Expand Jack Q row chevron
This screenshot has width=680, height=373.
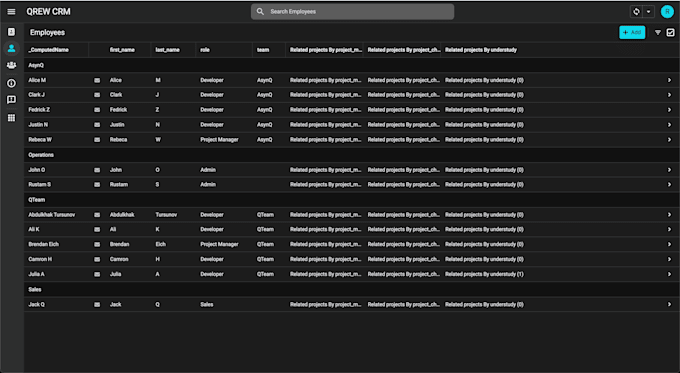click(669, 304)
